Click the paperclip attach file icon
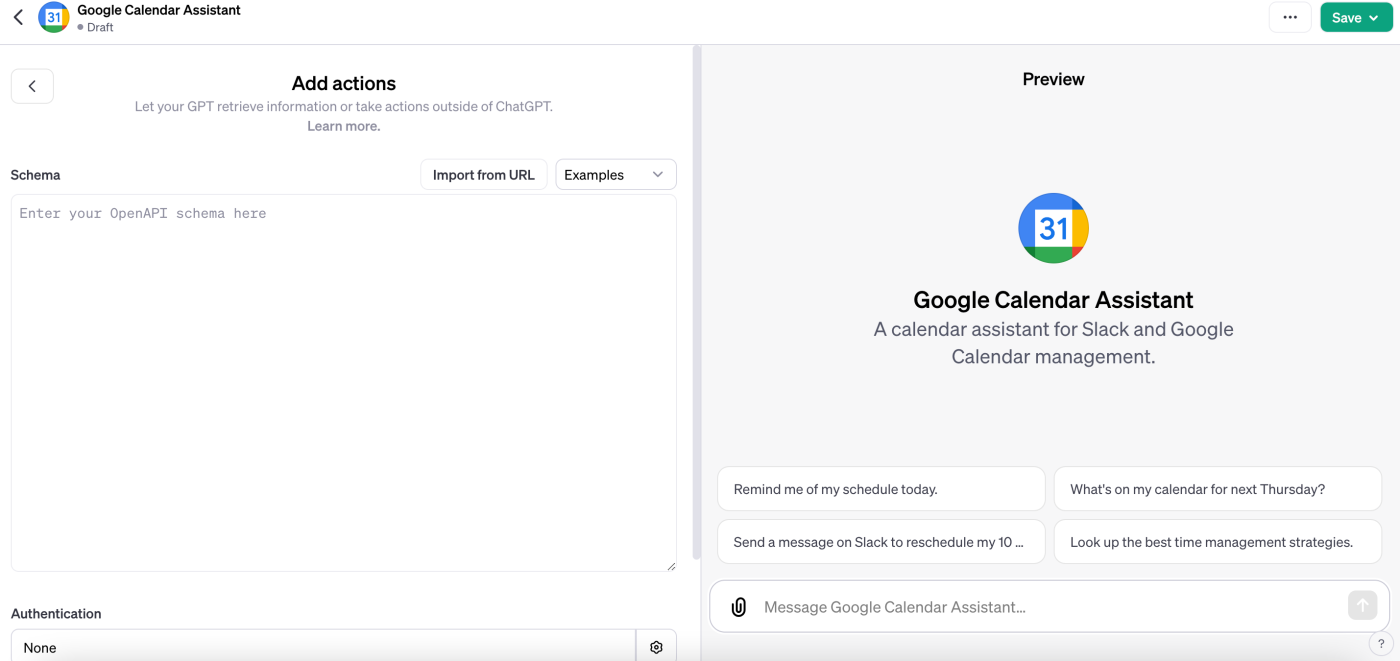 (x=739, y=607)
